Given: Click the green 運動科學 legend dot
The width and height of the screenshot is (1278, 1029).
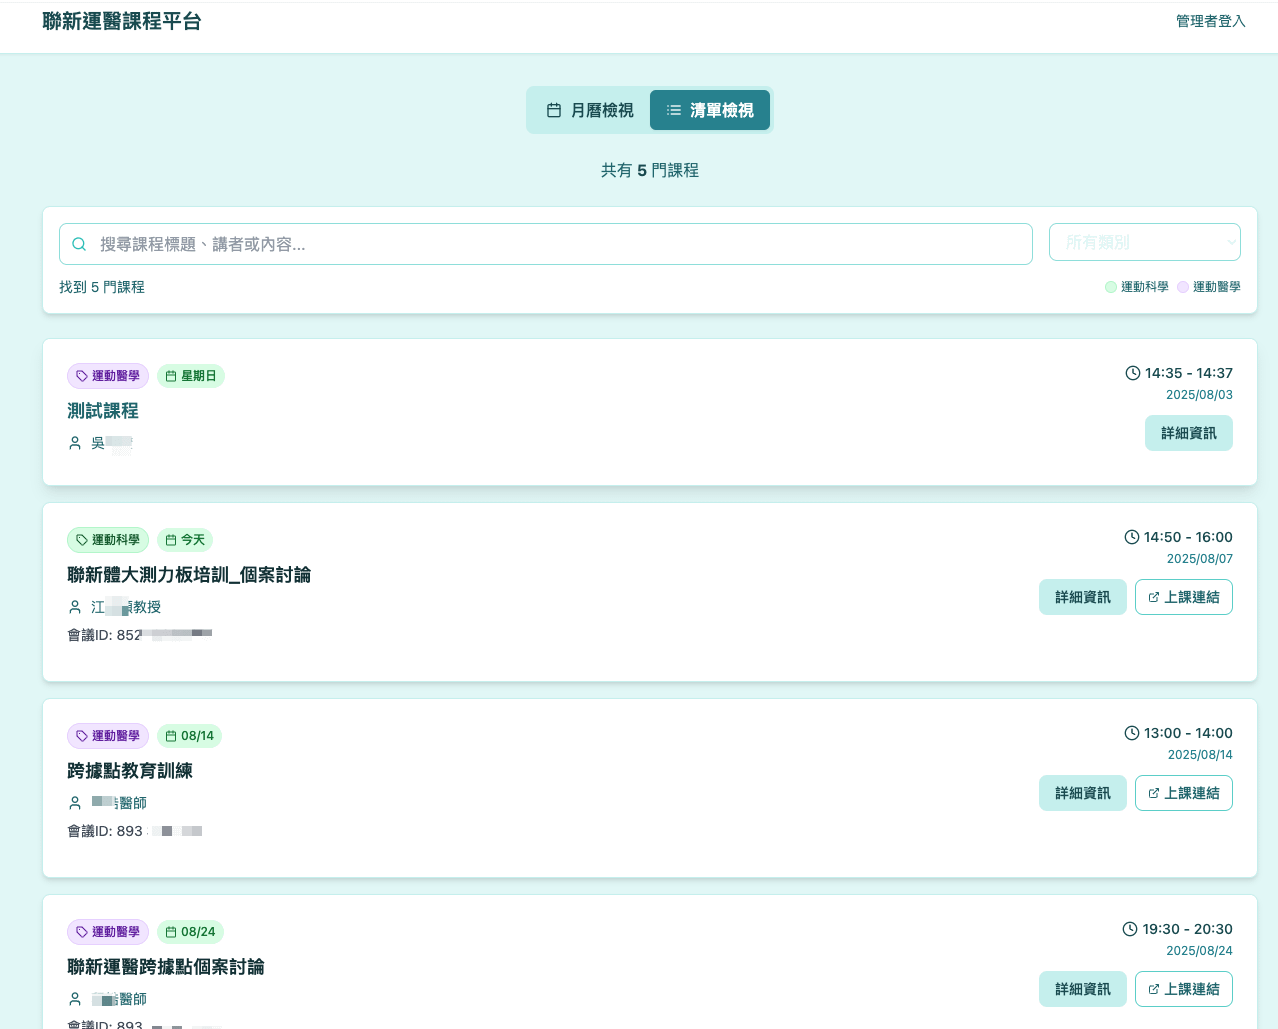Looking at the screenshot, I should point(1111,287).
